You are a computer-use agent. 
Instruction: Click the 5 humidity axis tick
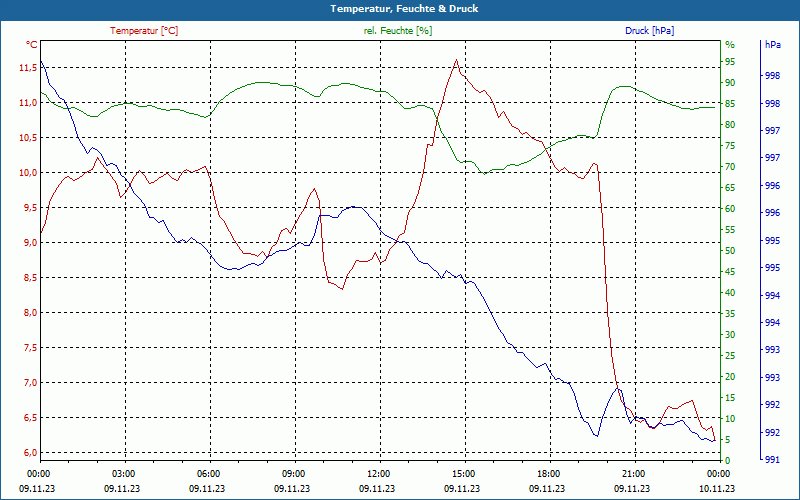point(728,440)
